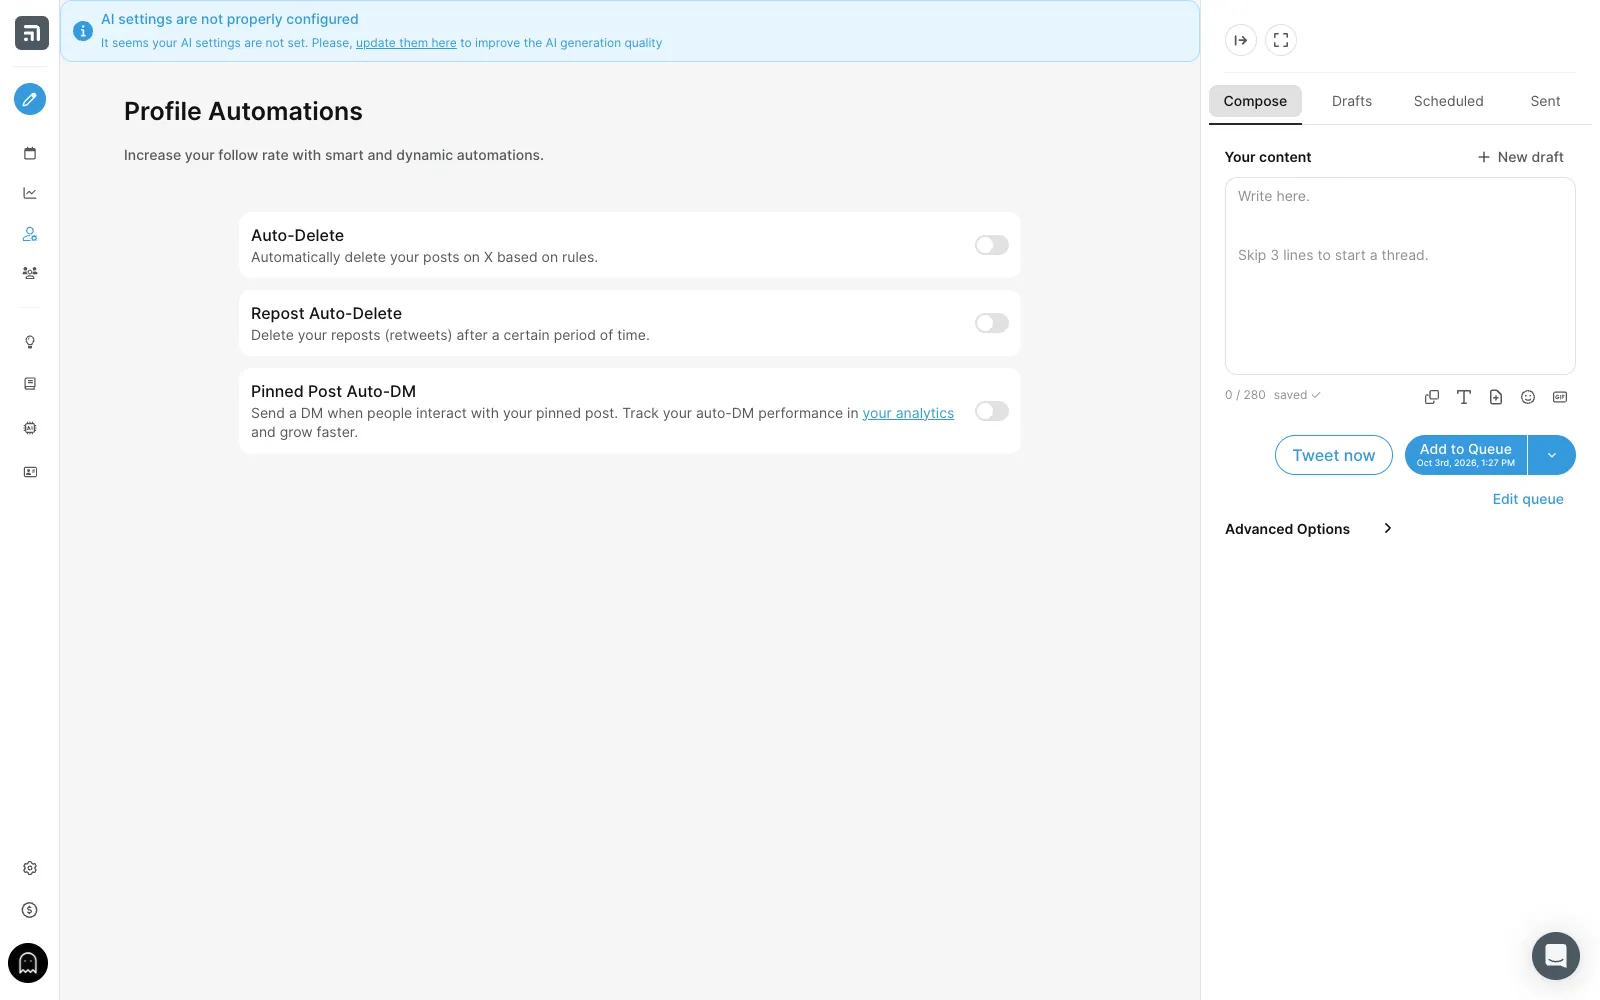This screenshot has height=1000, width=1600.
Task: Open the calendar icon in the sidebar
Action: 30,153
